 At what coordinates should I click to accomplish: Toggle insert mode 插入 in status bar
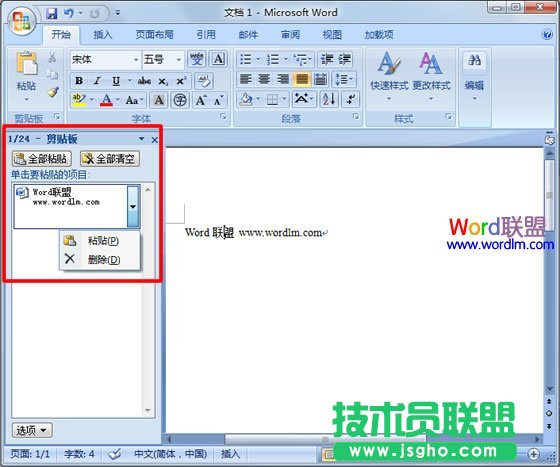(x=230, y=454)
